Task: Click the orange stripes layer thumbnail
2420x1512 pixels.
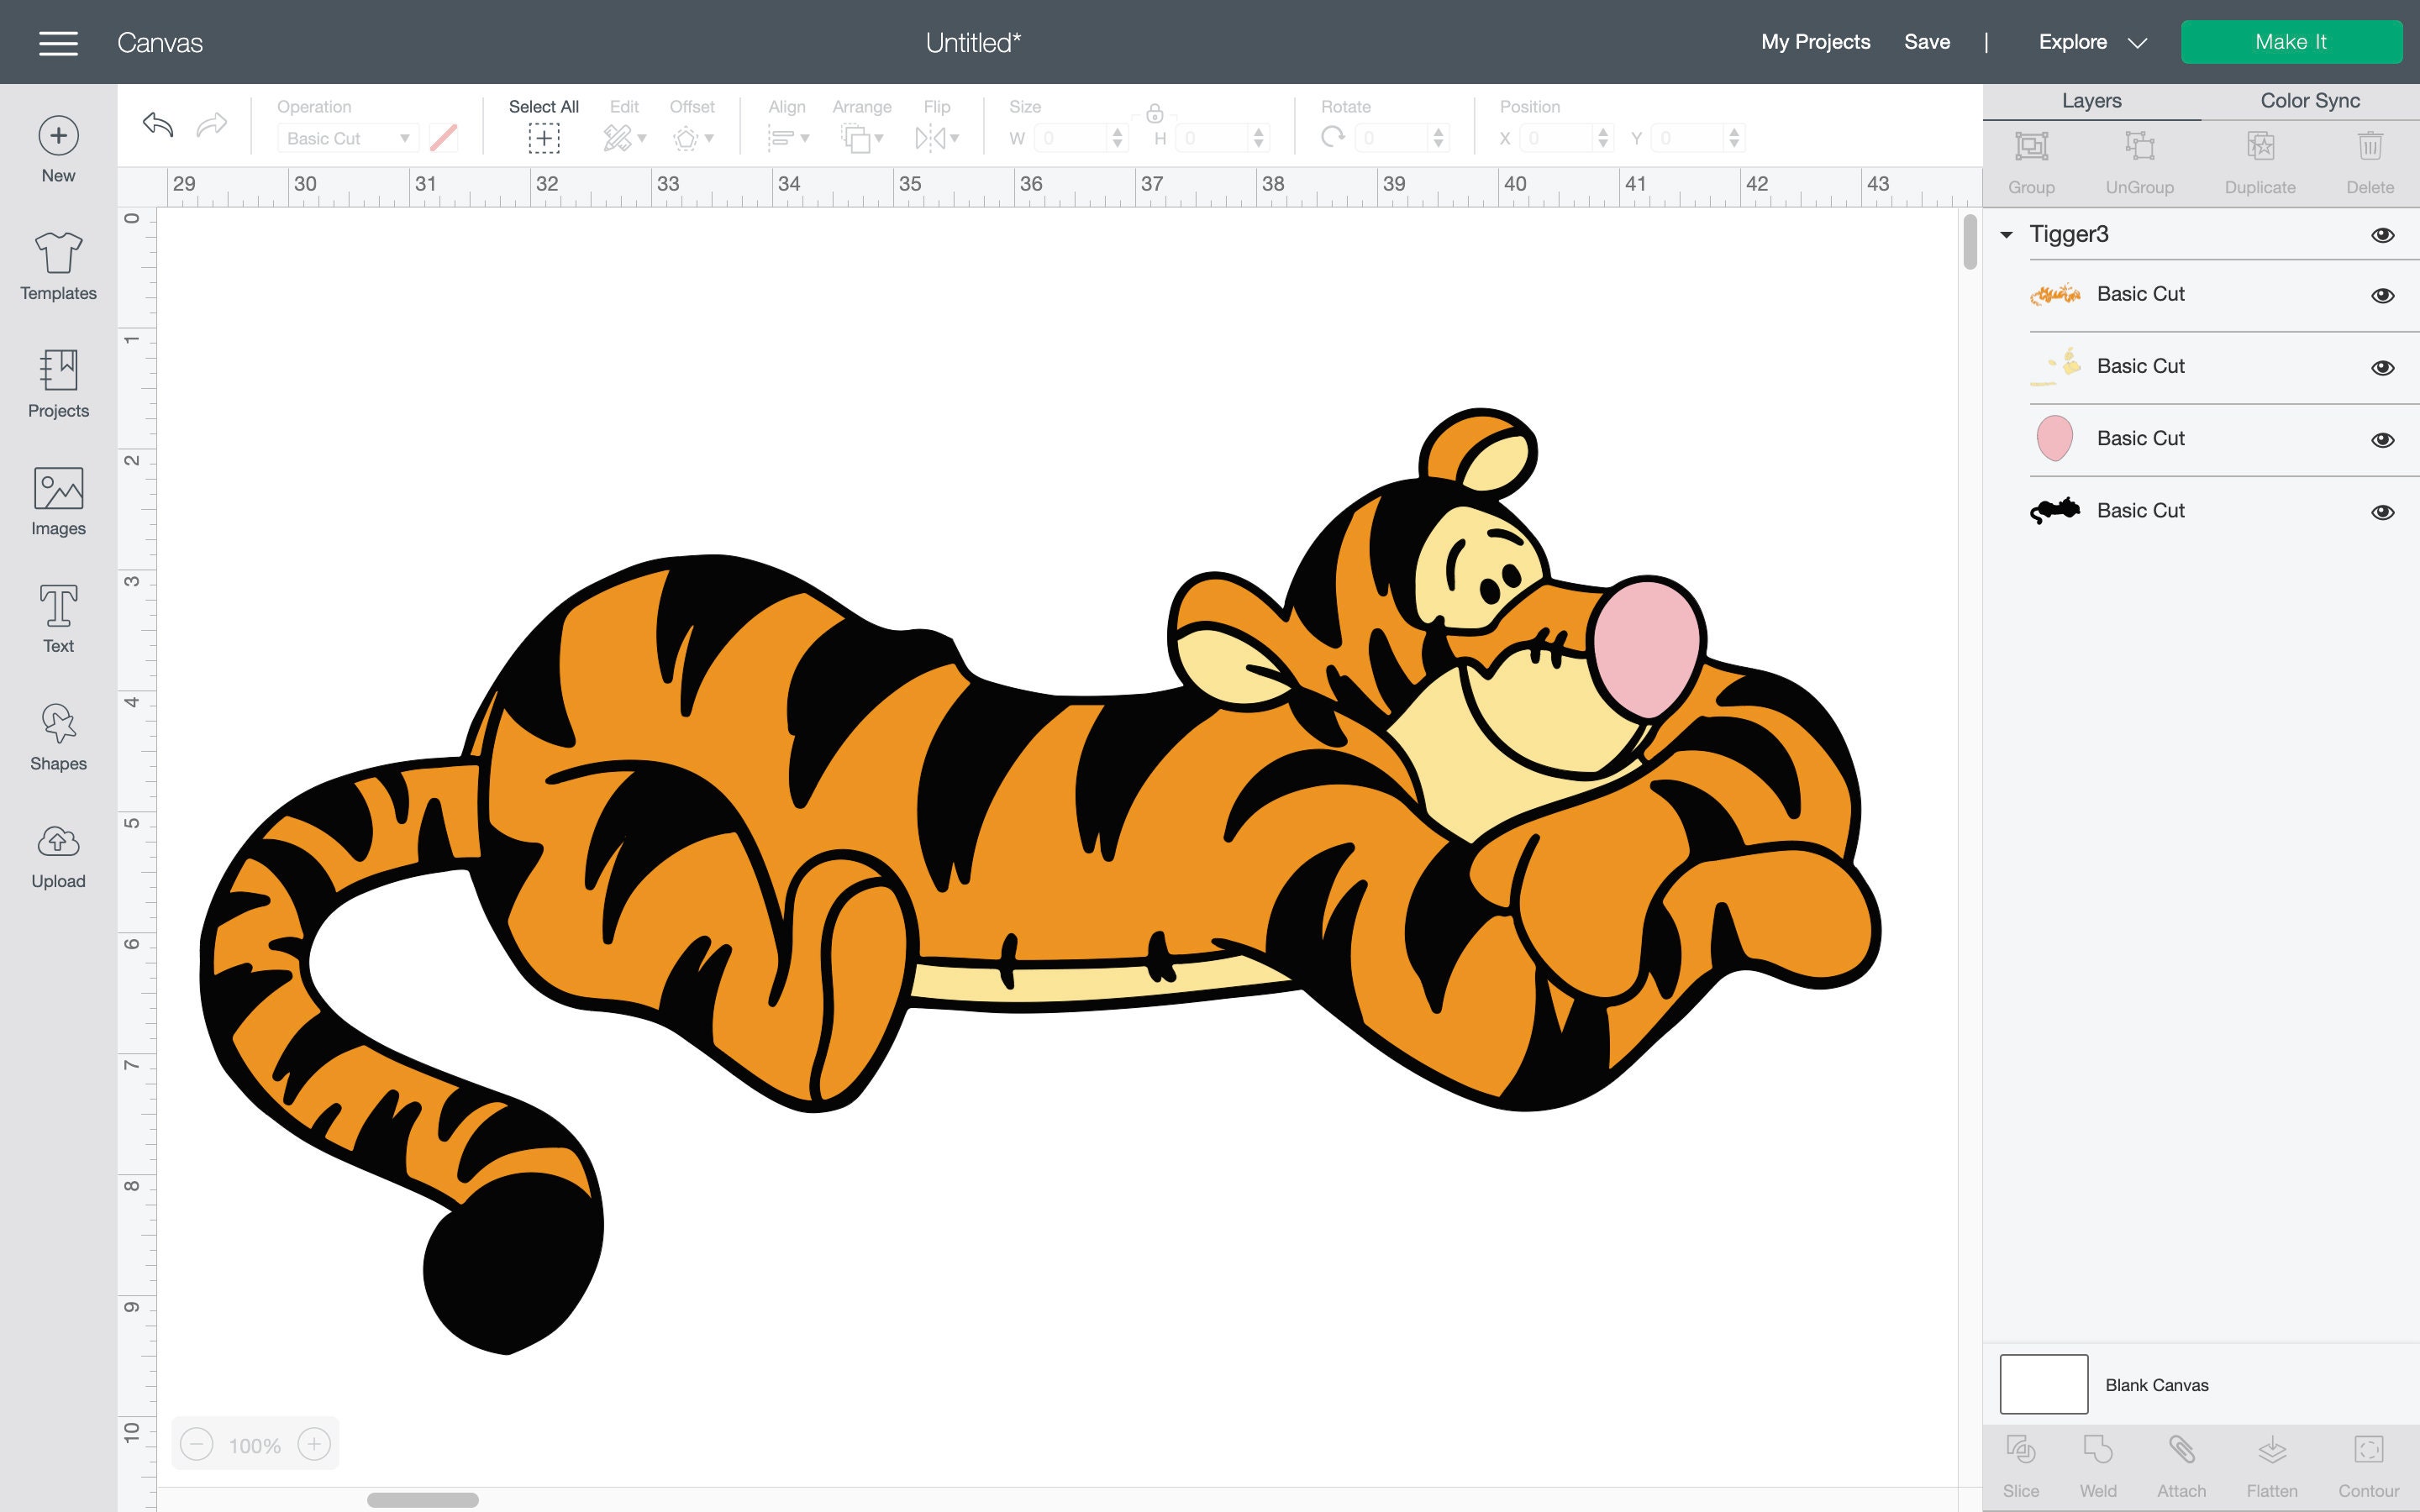Action: tap(2054, 294)
